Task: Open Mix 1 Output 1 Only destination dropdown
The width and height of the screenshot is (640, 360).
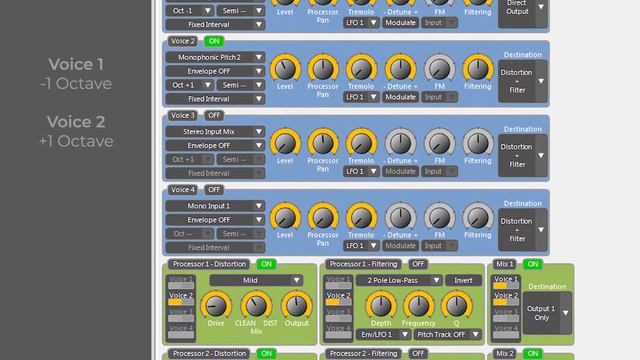Action: point(547,313)
